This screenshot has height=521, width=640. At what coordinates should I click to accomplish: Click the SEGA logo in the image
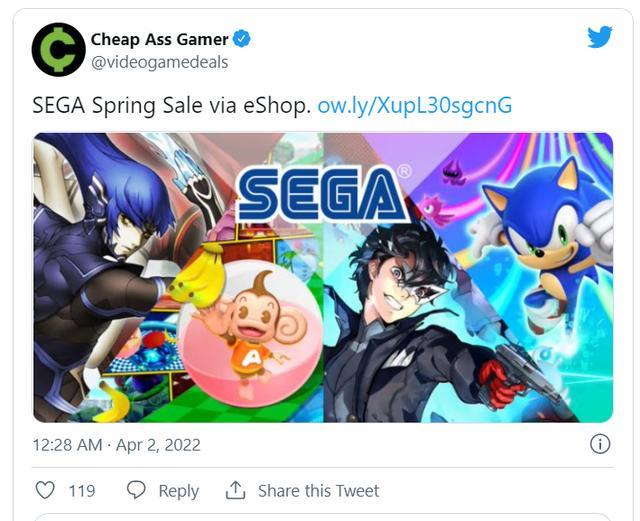point(322,193)
